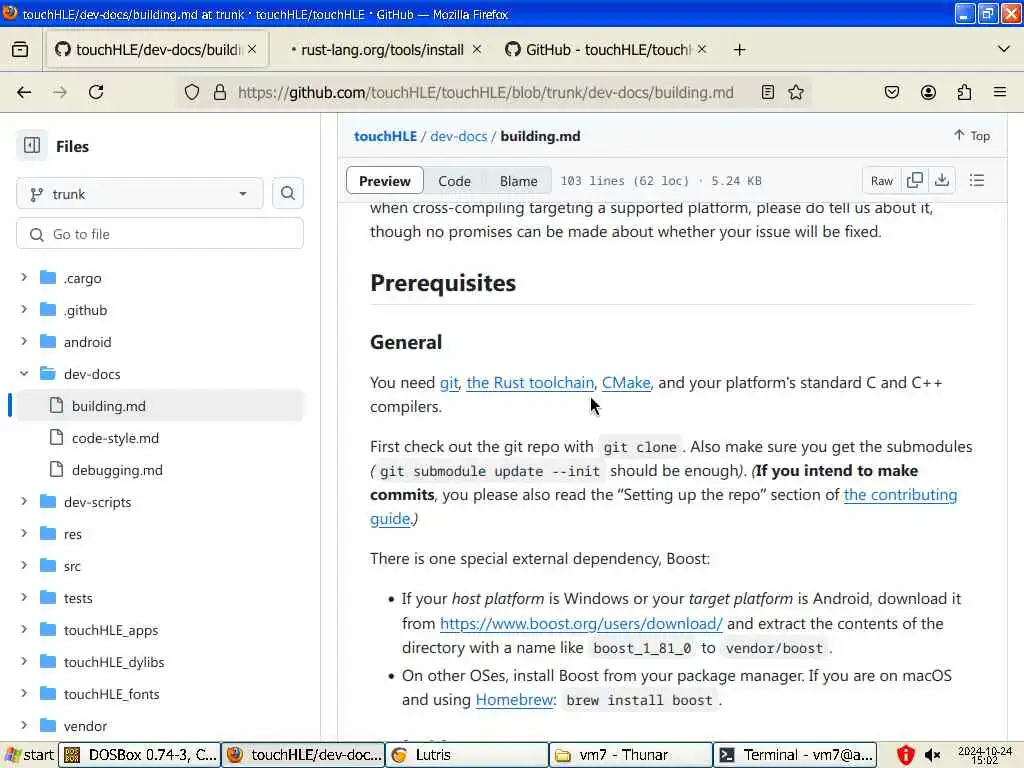The image size is (1024, 768).
Task: Click the Go to file field
Action: pyautogui.click(x=160, y=234)
